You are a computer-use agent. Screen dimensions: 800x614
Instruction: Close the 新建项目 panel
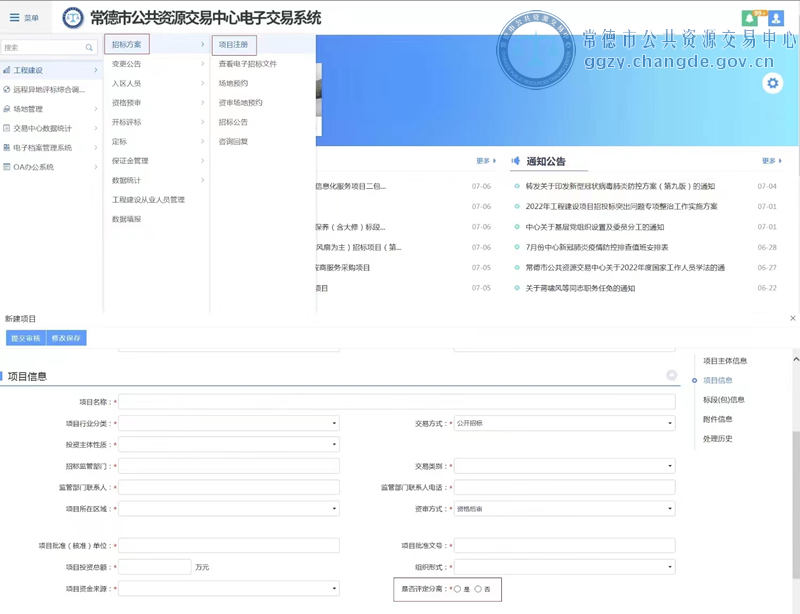click(x=792, y=318)
